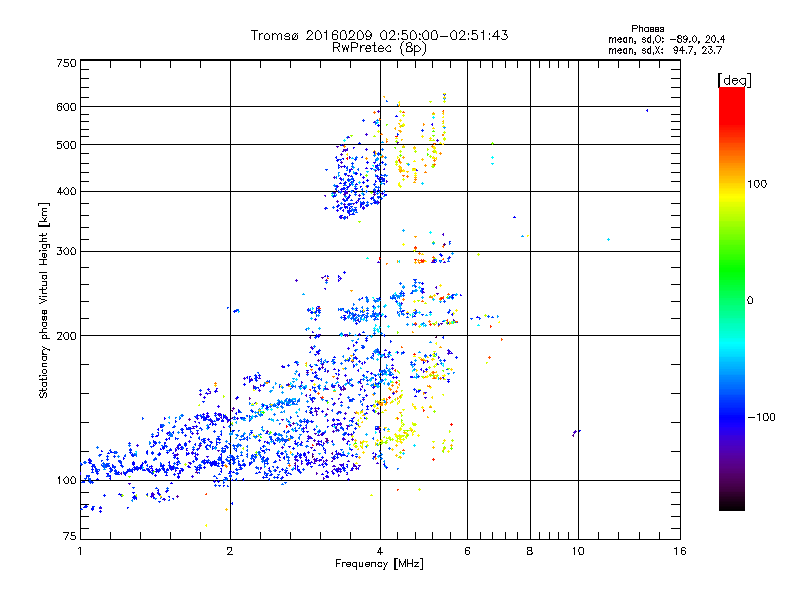
Task: Click x-axis tick label '4'
Action: pyautogui.click(x=380, y=551)
